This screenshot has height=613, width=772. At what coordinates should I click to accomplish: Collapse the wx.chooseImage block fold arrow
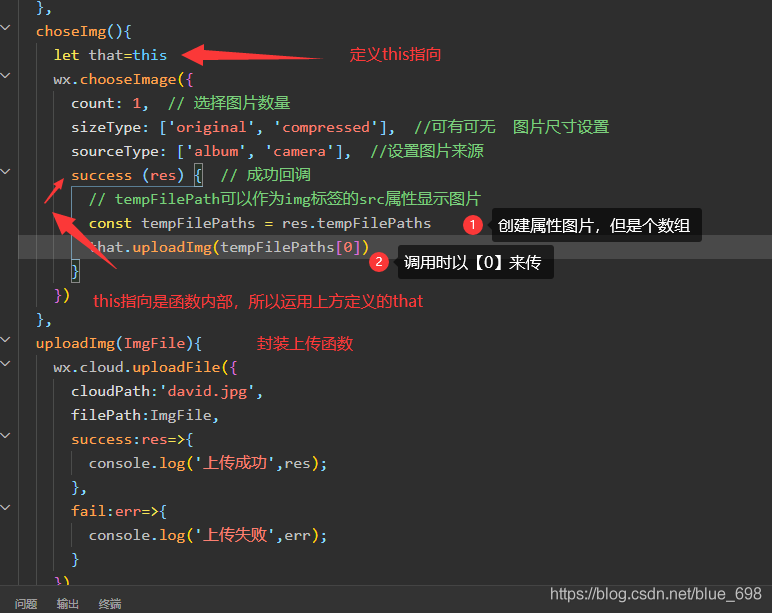click(5, 76)
